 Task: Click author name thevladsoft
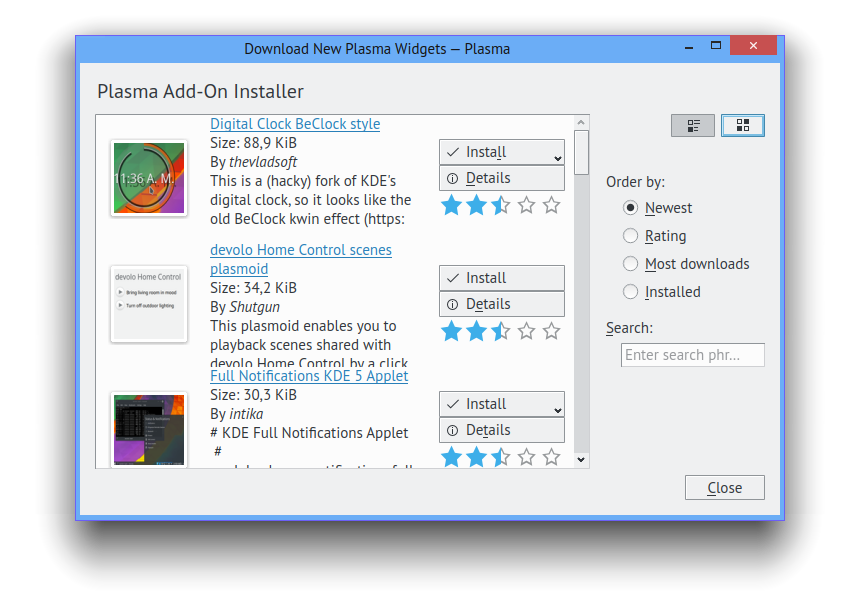point(263,162)
